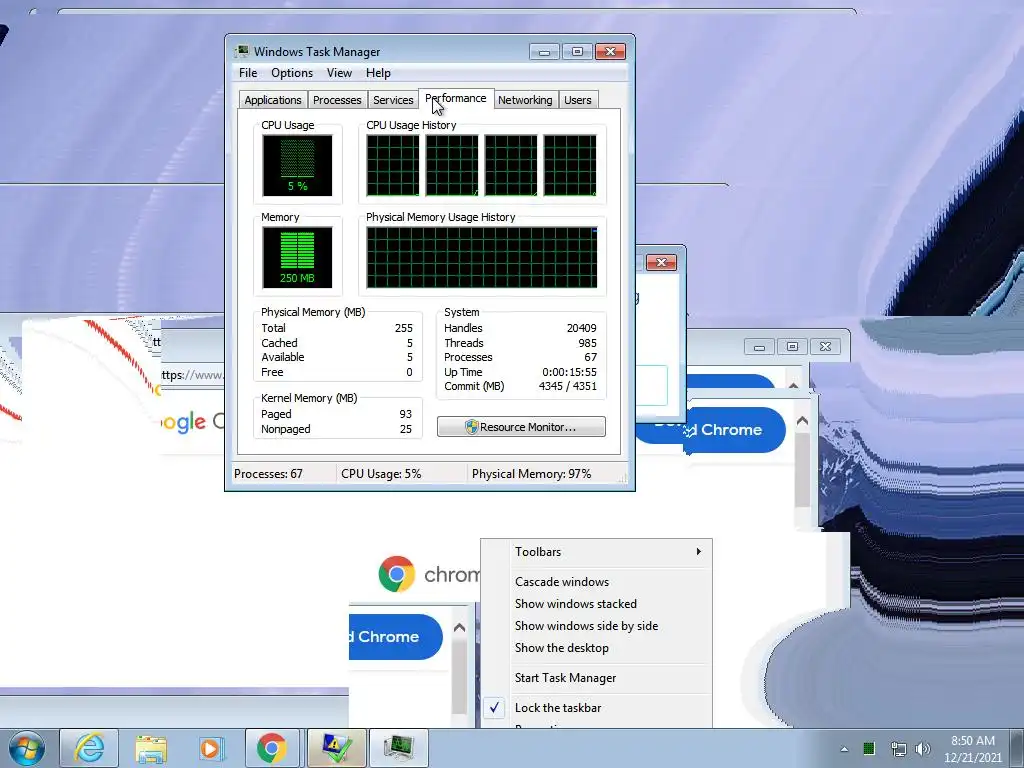Click the Show desktop strip at taskbar end
The image size is (1024, 768).
click(1017, 748)
